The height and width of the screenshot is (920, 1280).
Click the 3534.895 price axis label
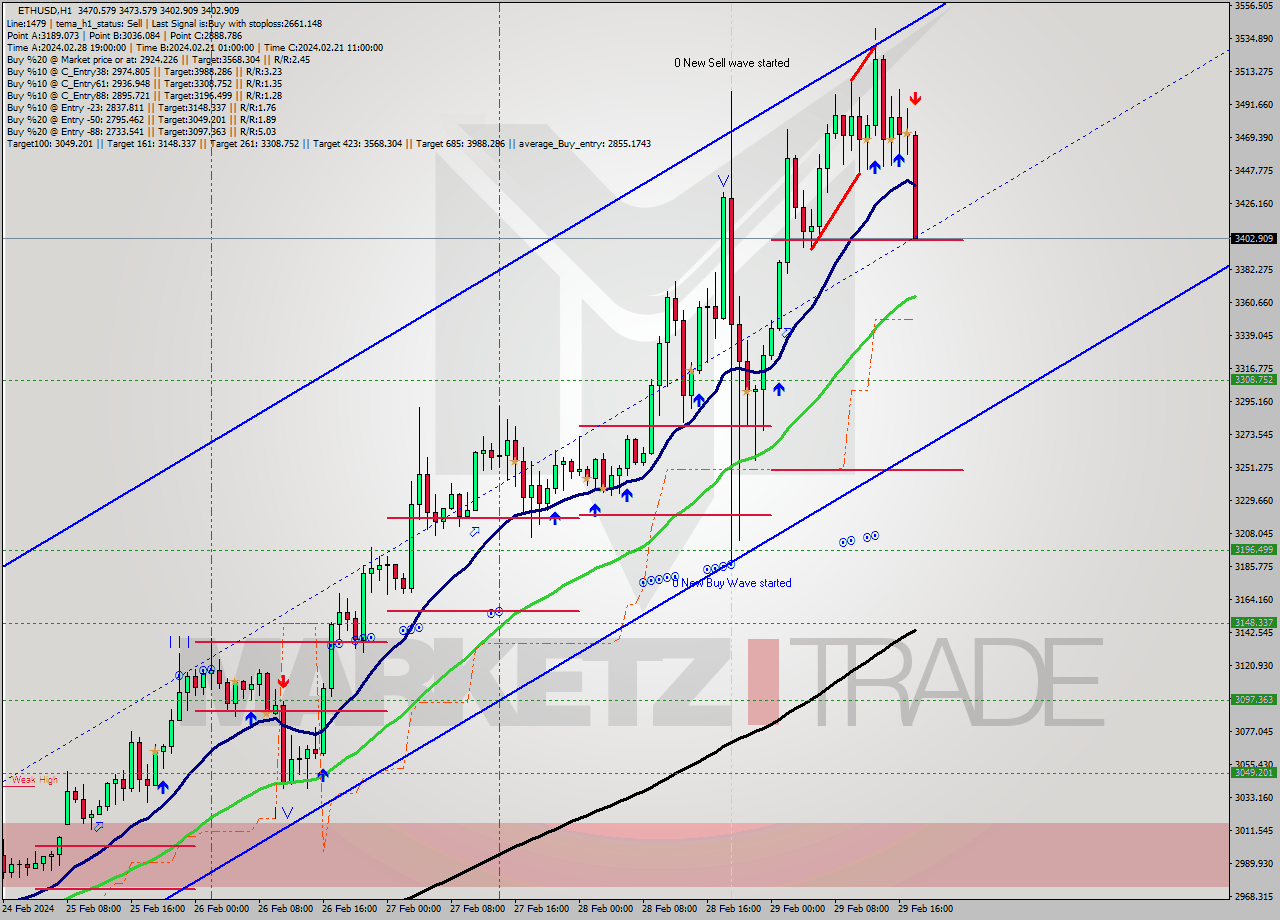click(1254, 39)
